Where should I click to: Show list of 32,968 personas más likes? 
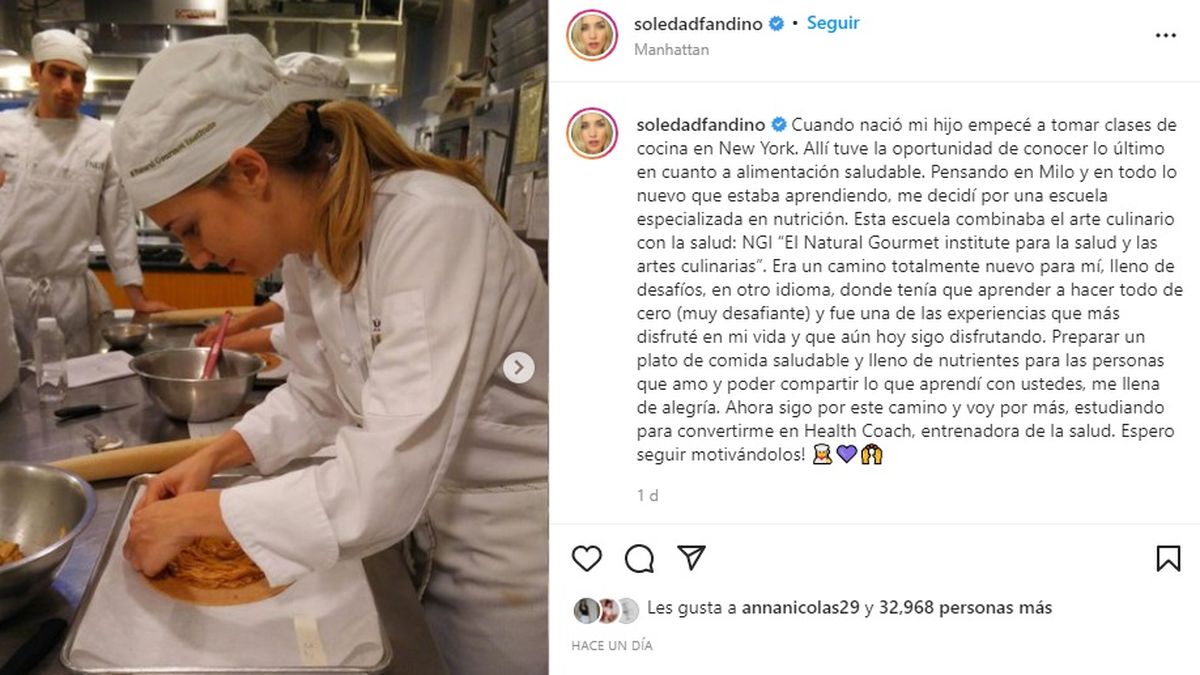point(966,607)
